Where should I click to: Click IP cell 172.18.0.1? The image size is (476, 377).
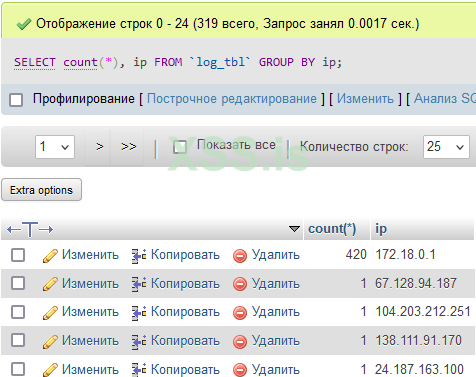point(405,255)
